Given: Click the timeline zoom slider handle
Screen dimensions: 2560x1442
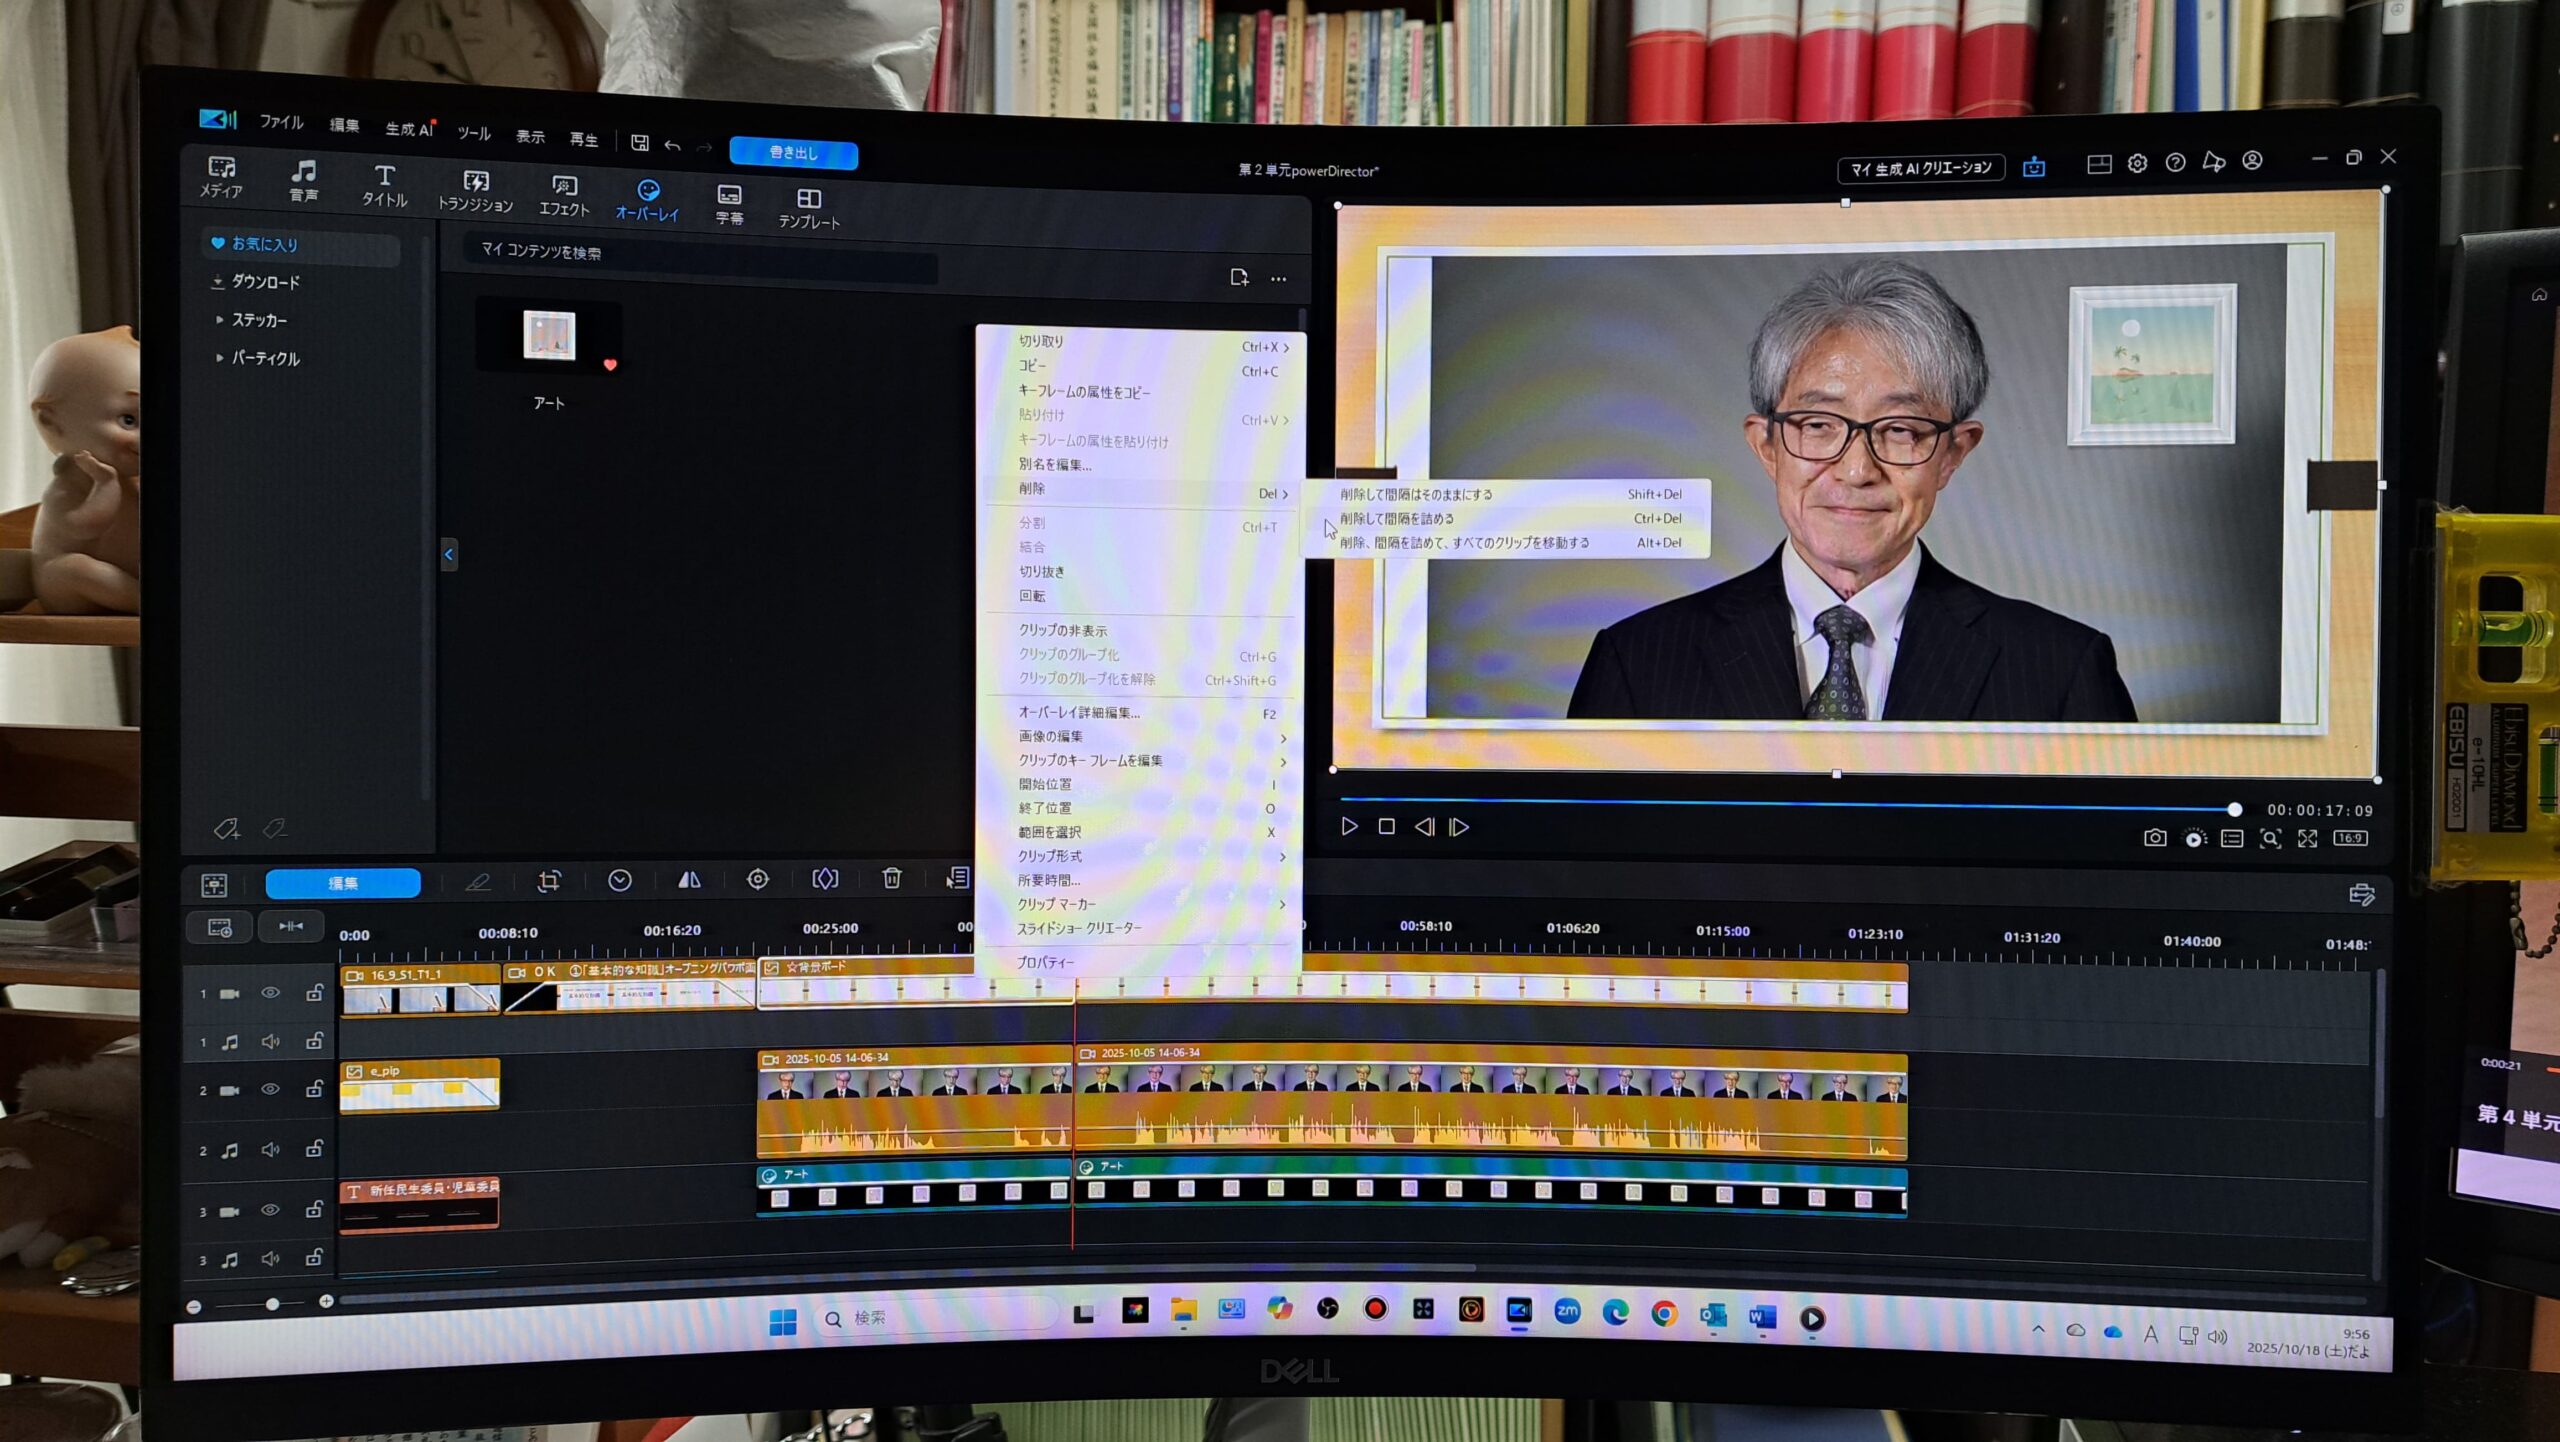Looking at the screenshot, I should click(x=272, y=1304).
